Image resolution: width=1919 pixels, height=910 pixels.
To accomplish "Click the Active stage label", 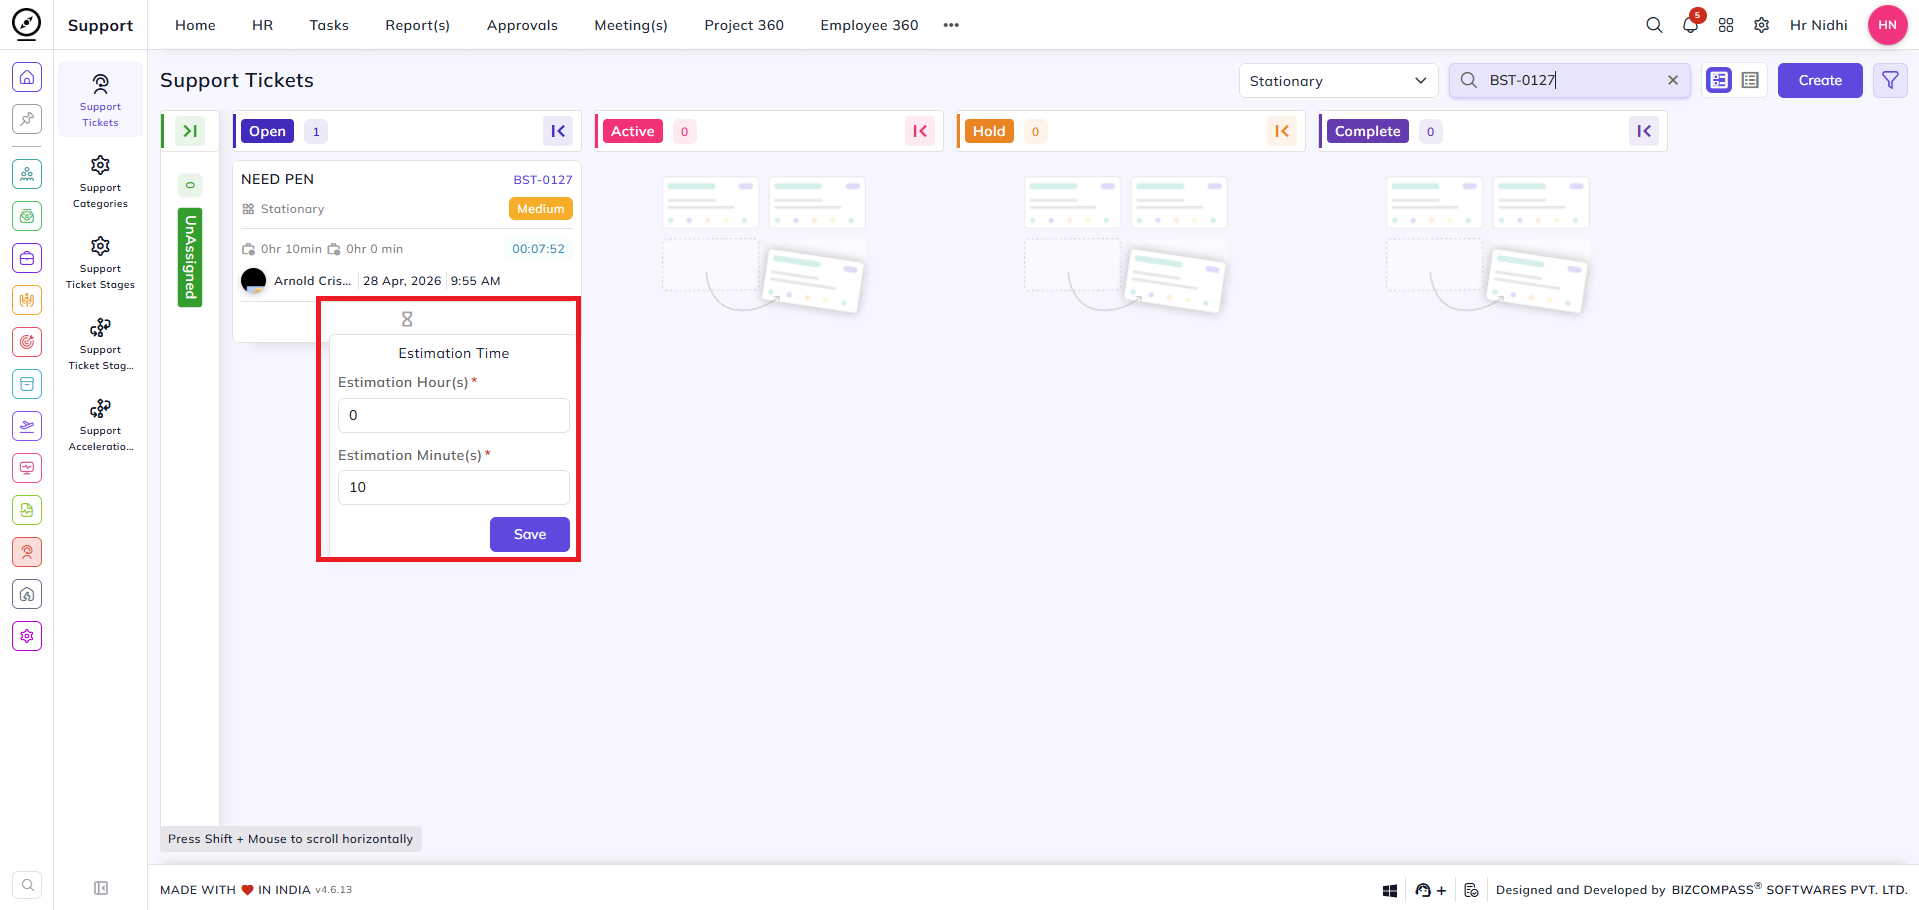I will [633, 131].
